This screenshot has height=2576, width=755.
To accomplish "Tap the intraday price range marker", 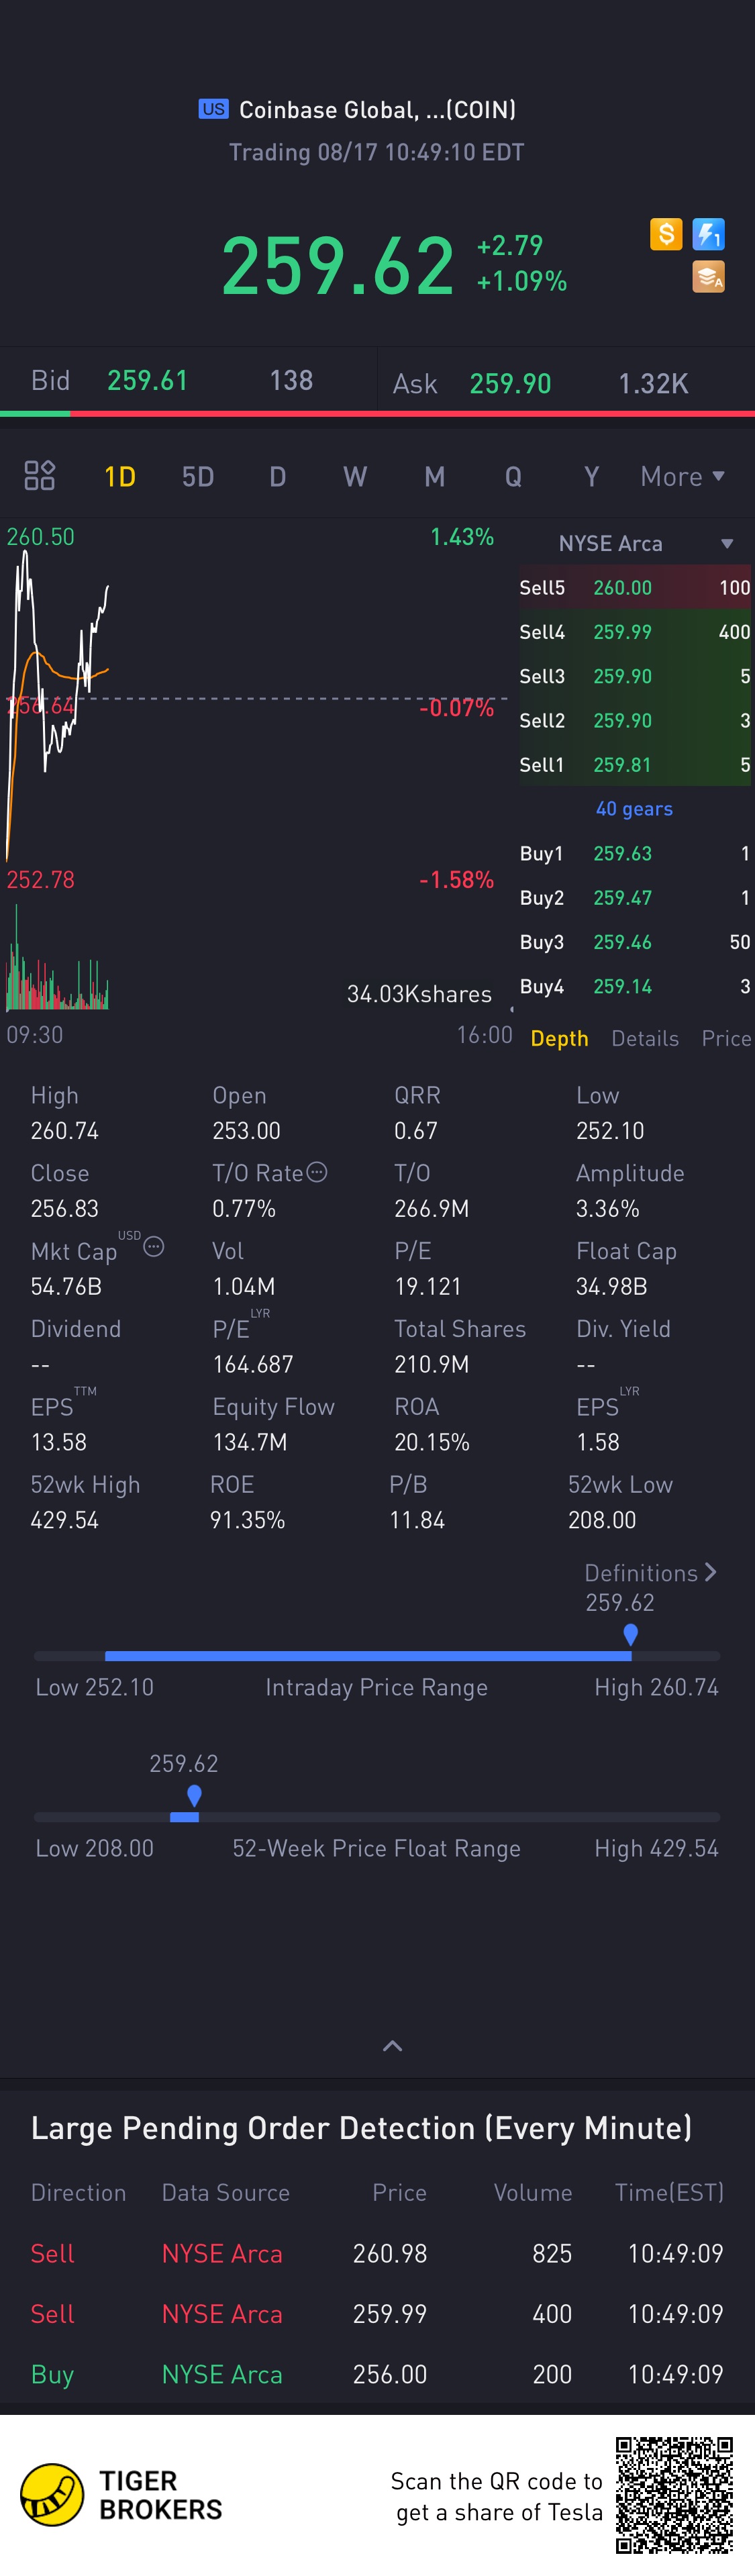I will pos(630,1634).
